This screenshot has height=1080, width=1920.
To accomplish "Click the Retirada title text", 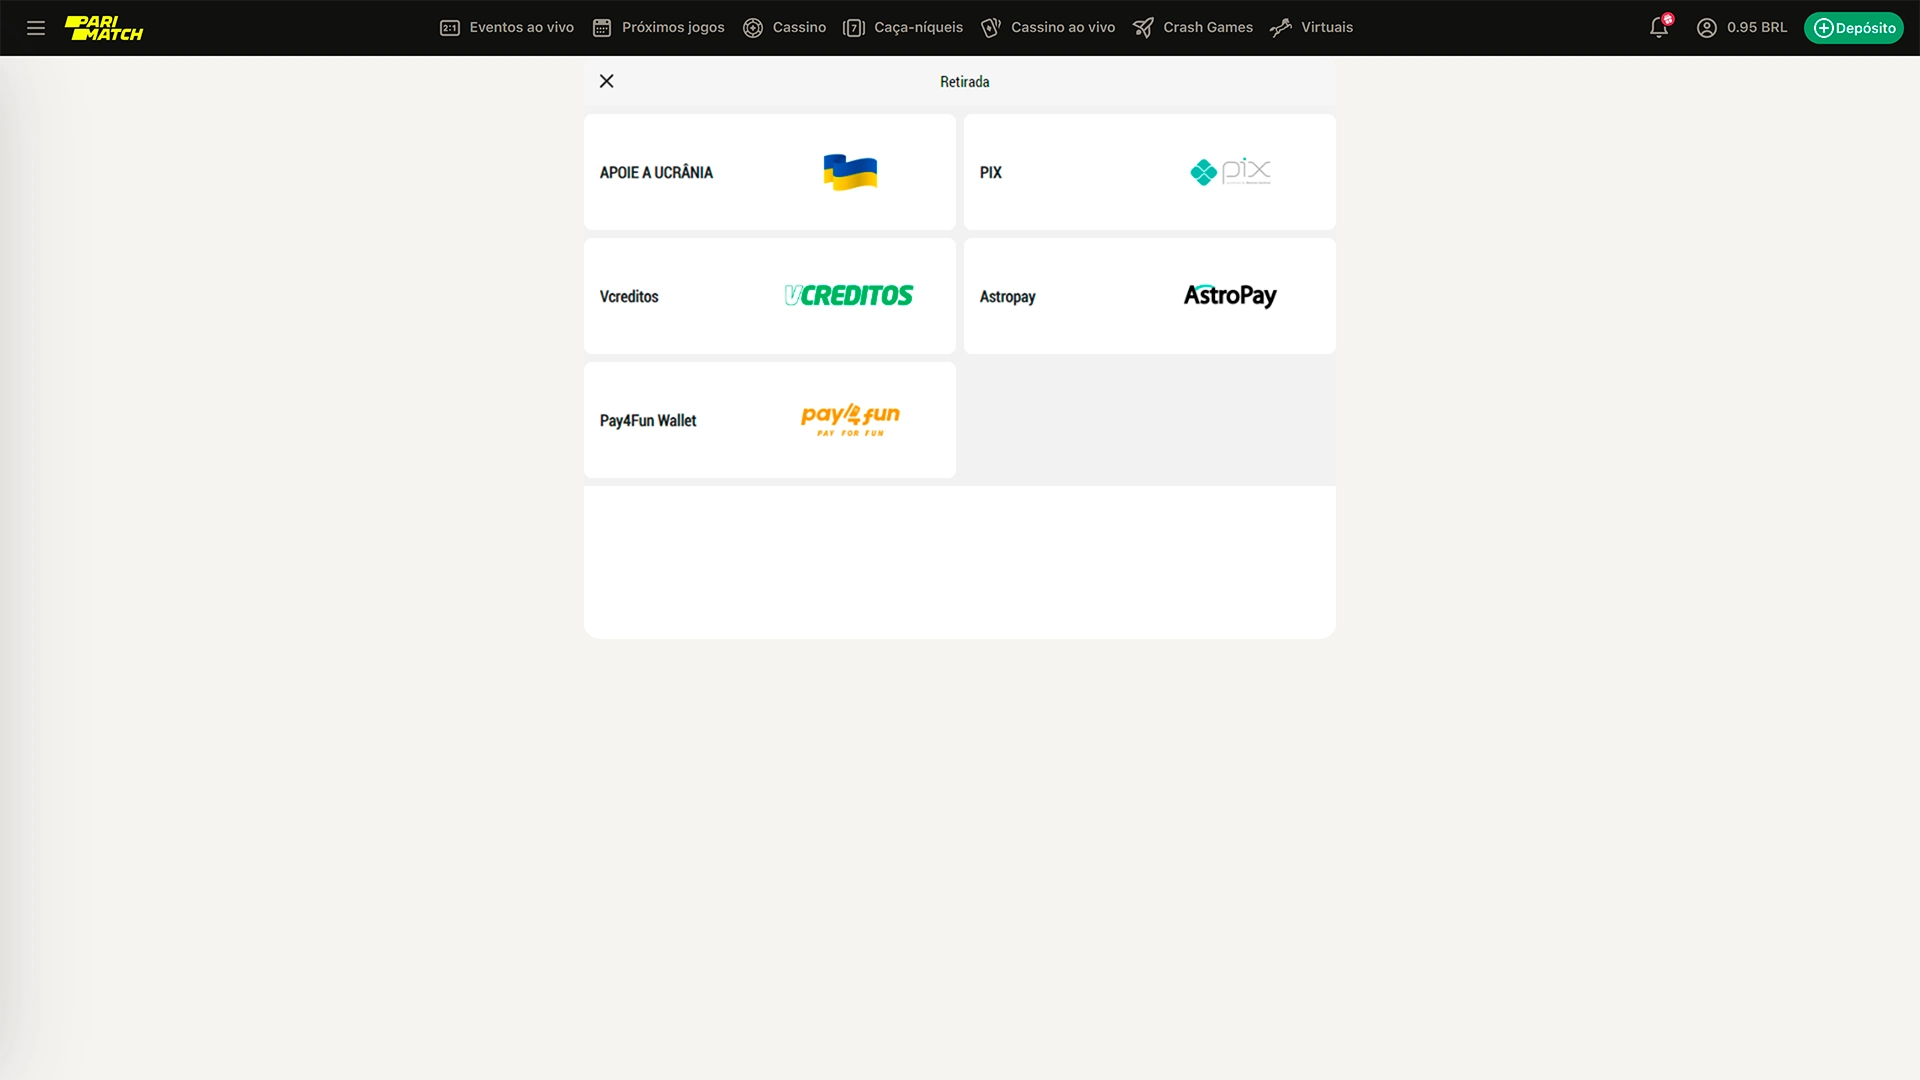I will tap(964, 82).
